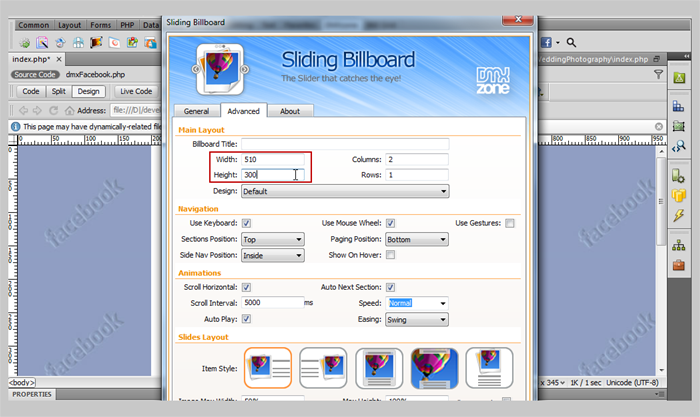Toggle the Use Mouse Wheel checkbox
The width and height of the screenshot is (700, 417).
[391, 223]
